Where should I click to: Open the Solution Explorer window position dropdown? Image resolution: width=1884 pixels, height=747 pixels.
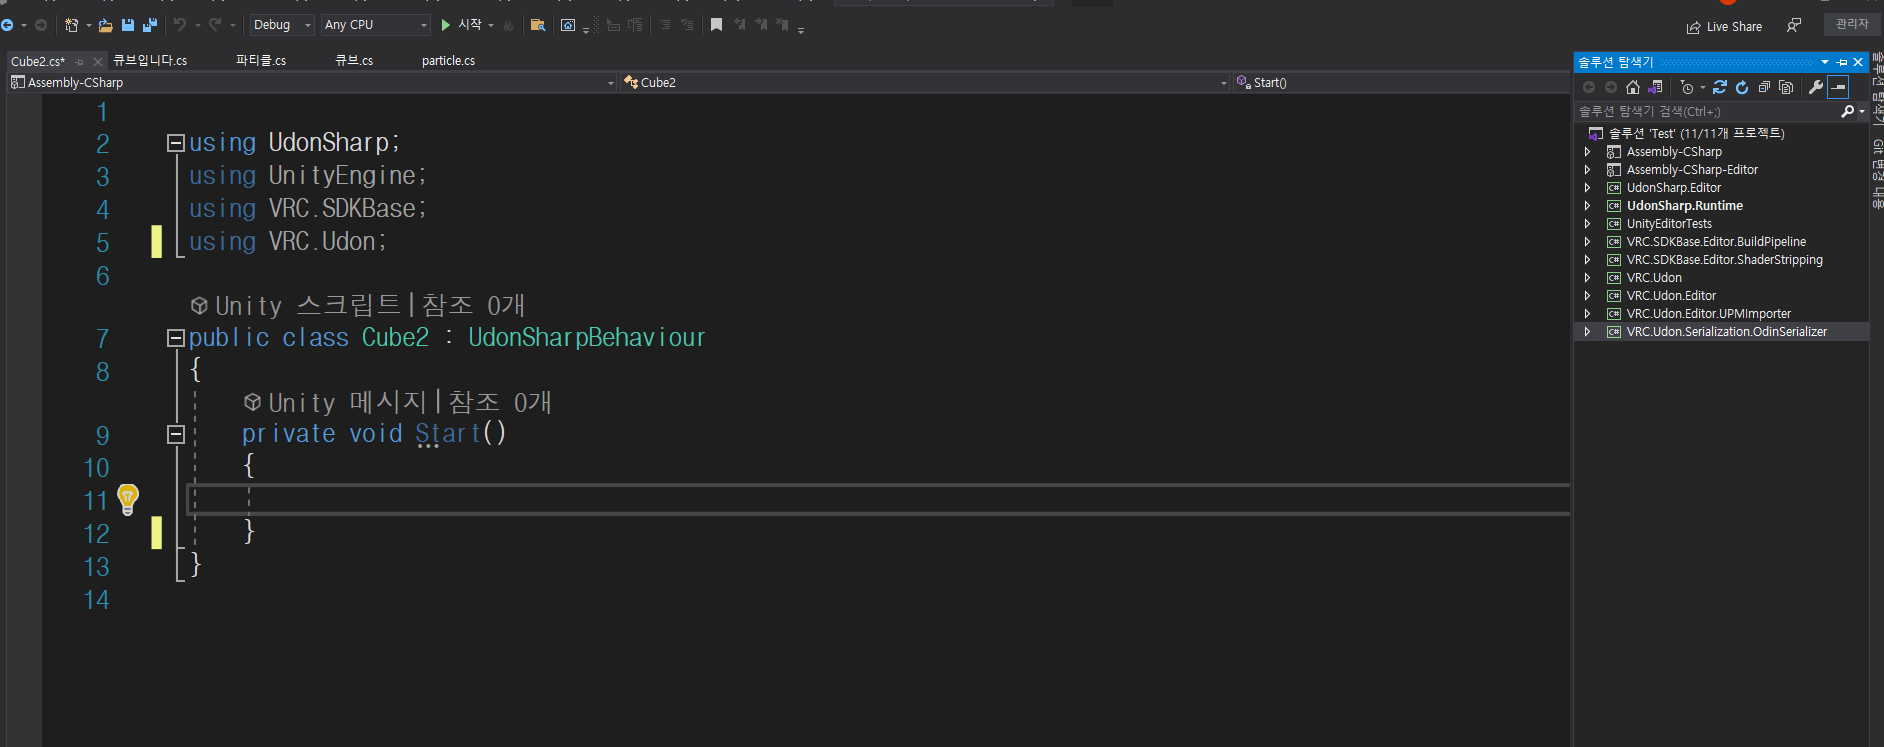(1825, 62)
